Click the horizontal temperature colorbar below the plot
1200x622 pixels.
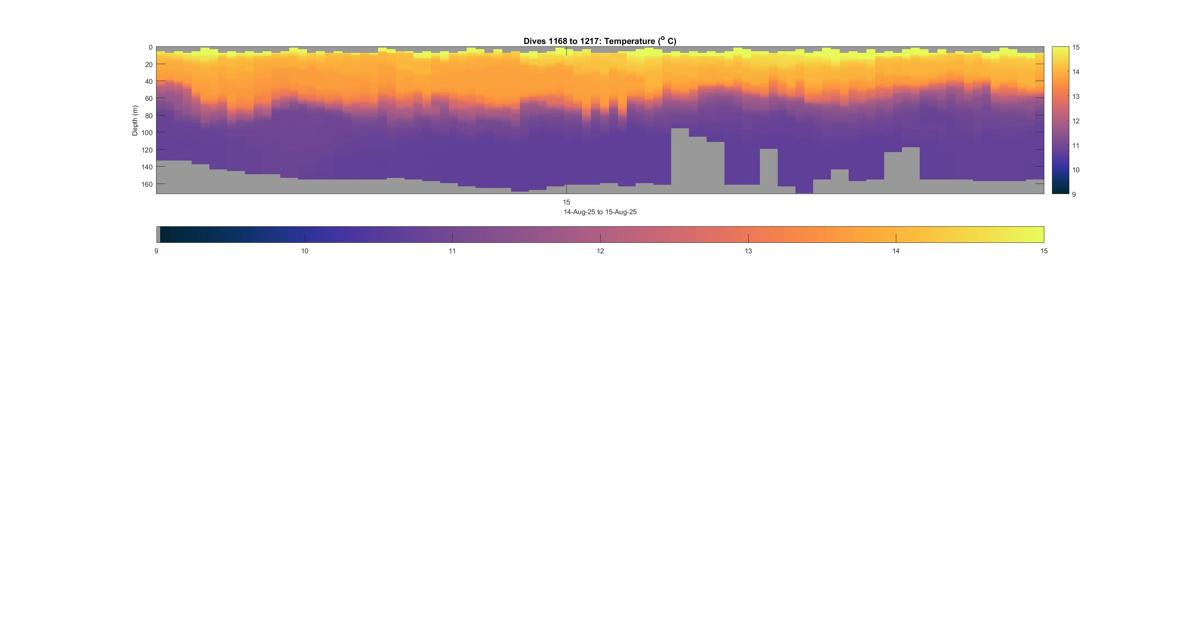point(600,234)
